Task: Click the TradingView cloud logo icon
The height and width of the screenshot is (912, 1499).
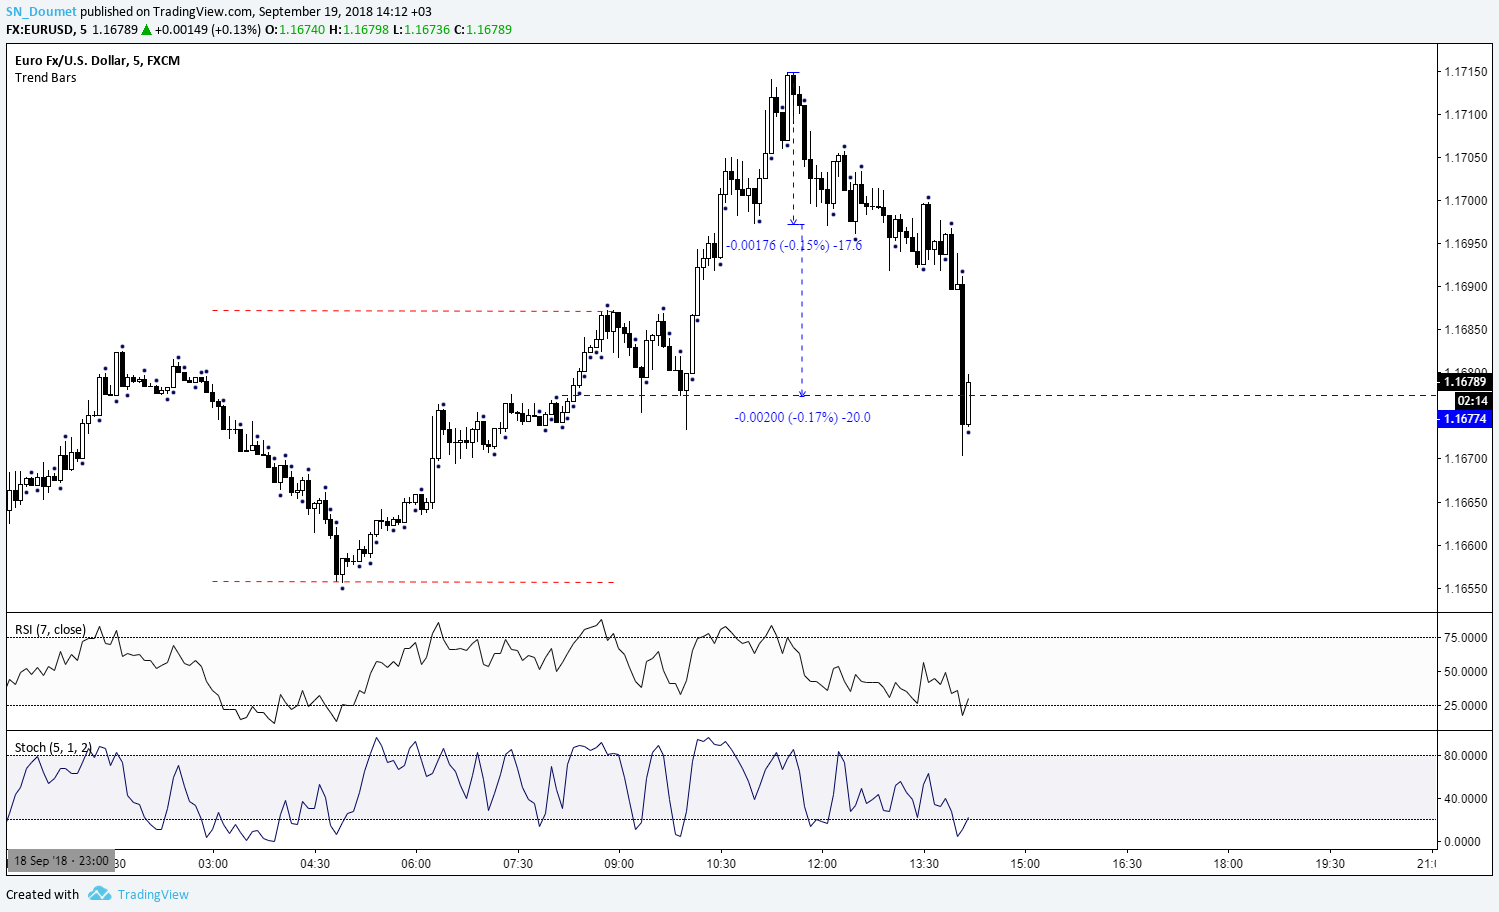Action: coord(99,893)
